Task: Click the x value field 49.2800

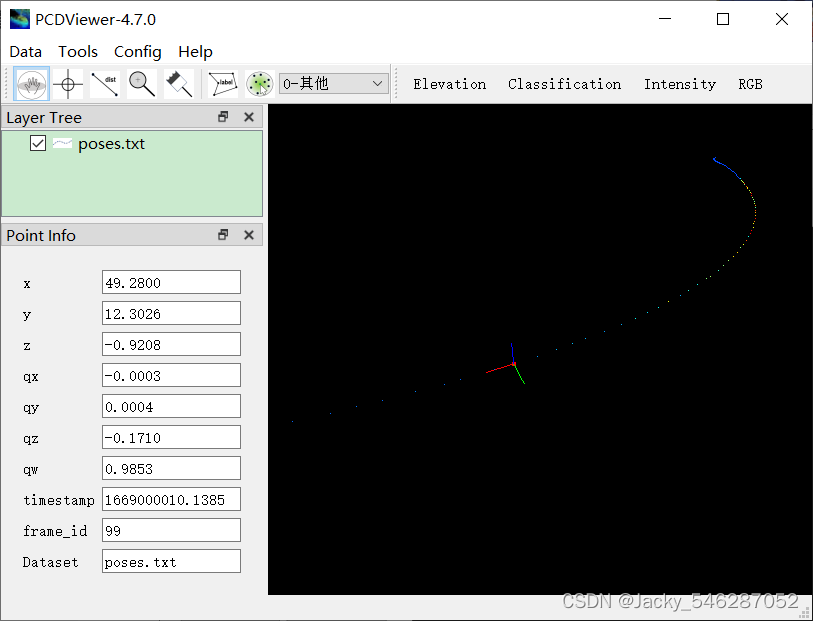Action: 171,283
